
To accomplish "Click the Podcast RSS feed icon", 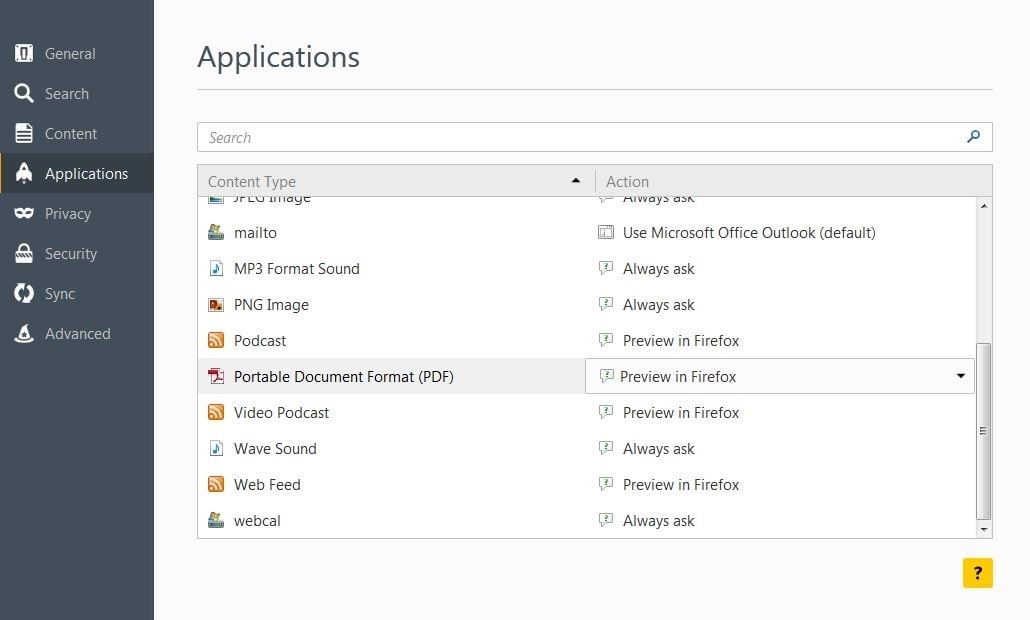I will click(216, 340).
